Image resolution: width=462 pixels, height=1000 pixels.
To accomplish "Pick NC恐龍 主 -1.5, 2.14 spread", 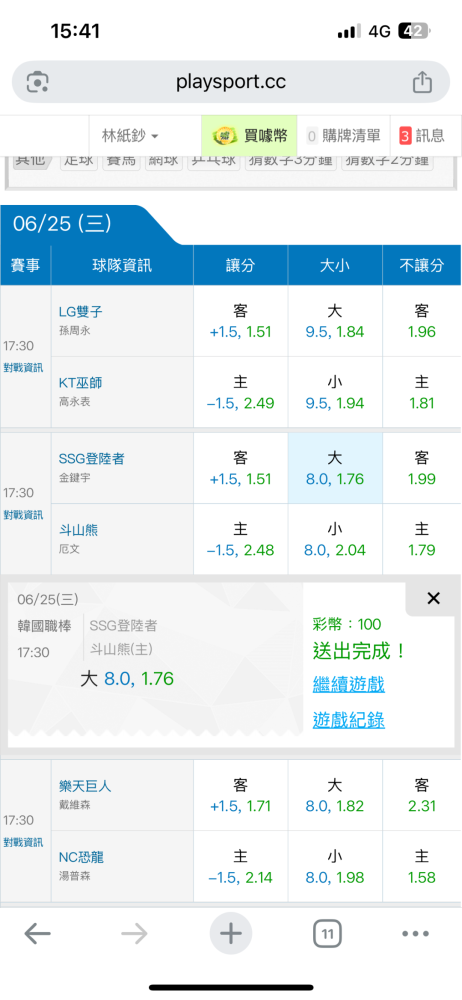I will pos(241,867).
